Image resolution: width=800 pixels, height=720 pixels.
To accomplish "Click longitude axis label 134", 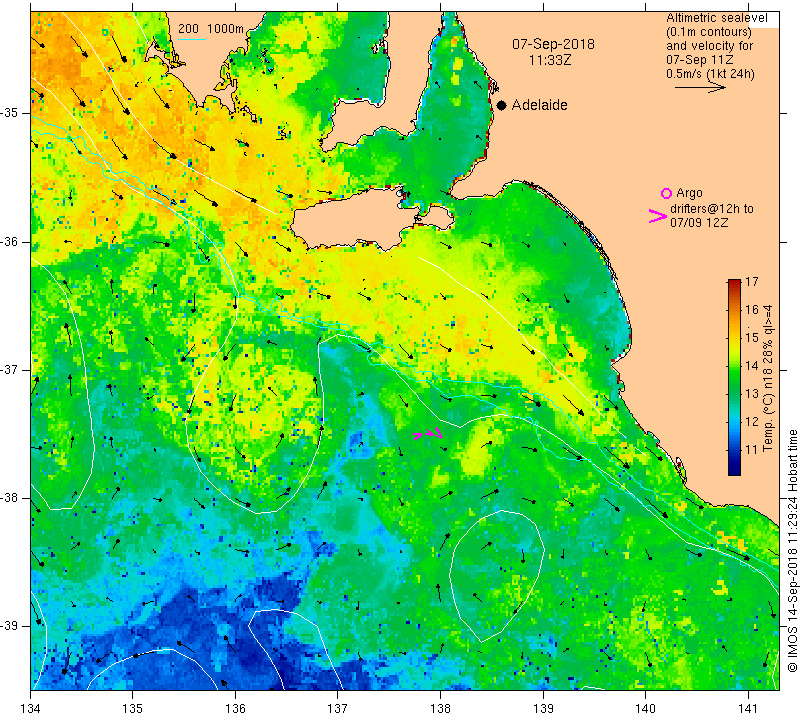I will click(31, 709).
